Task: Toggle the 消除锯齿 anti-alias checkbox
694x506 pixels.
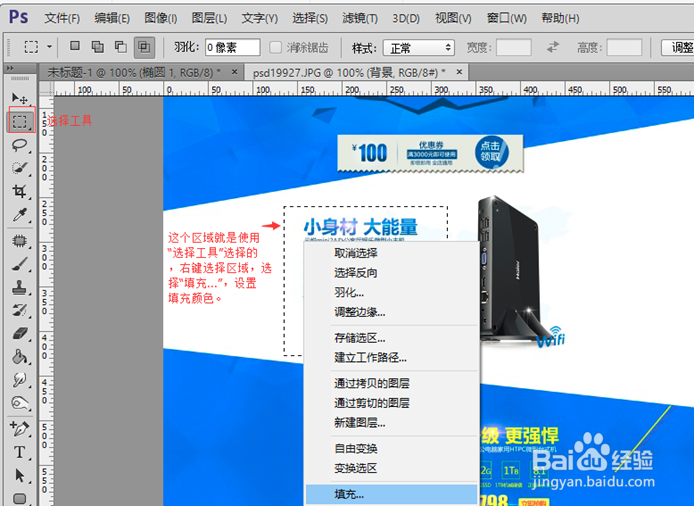Action: pos(275,47)
